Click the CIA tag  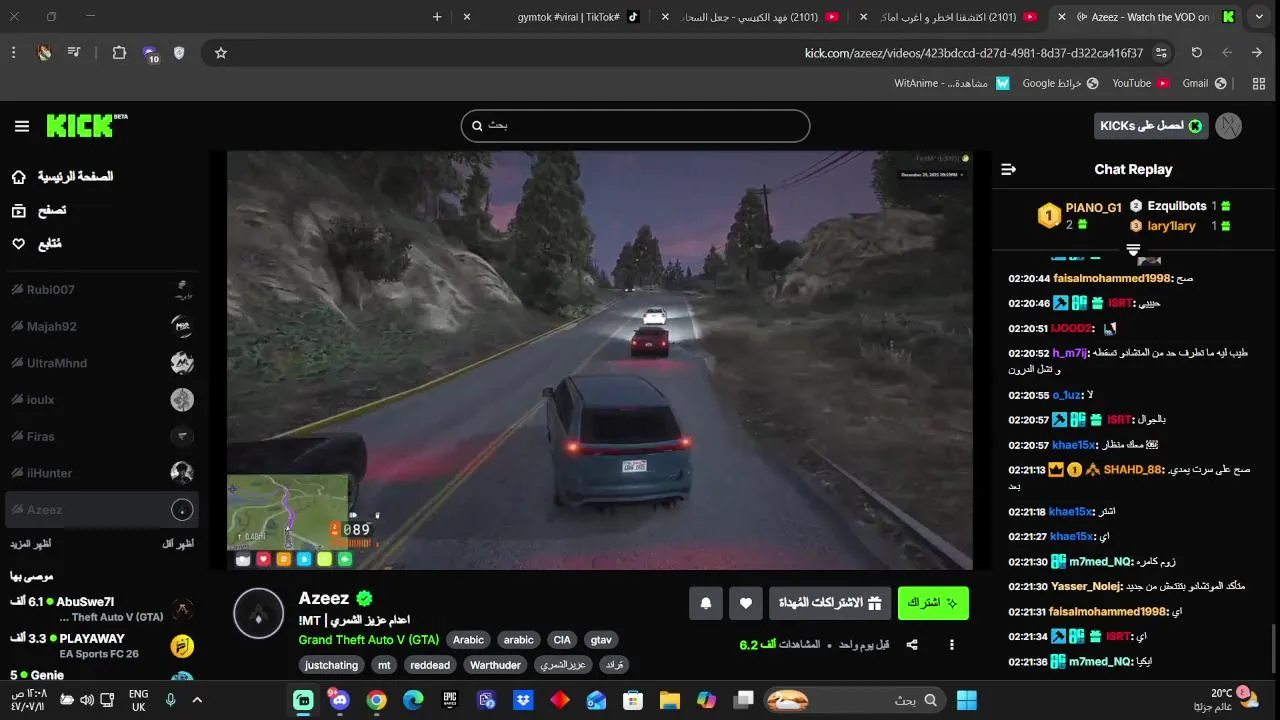562,640
